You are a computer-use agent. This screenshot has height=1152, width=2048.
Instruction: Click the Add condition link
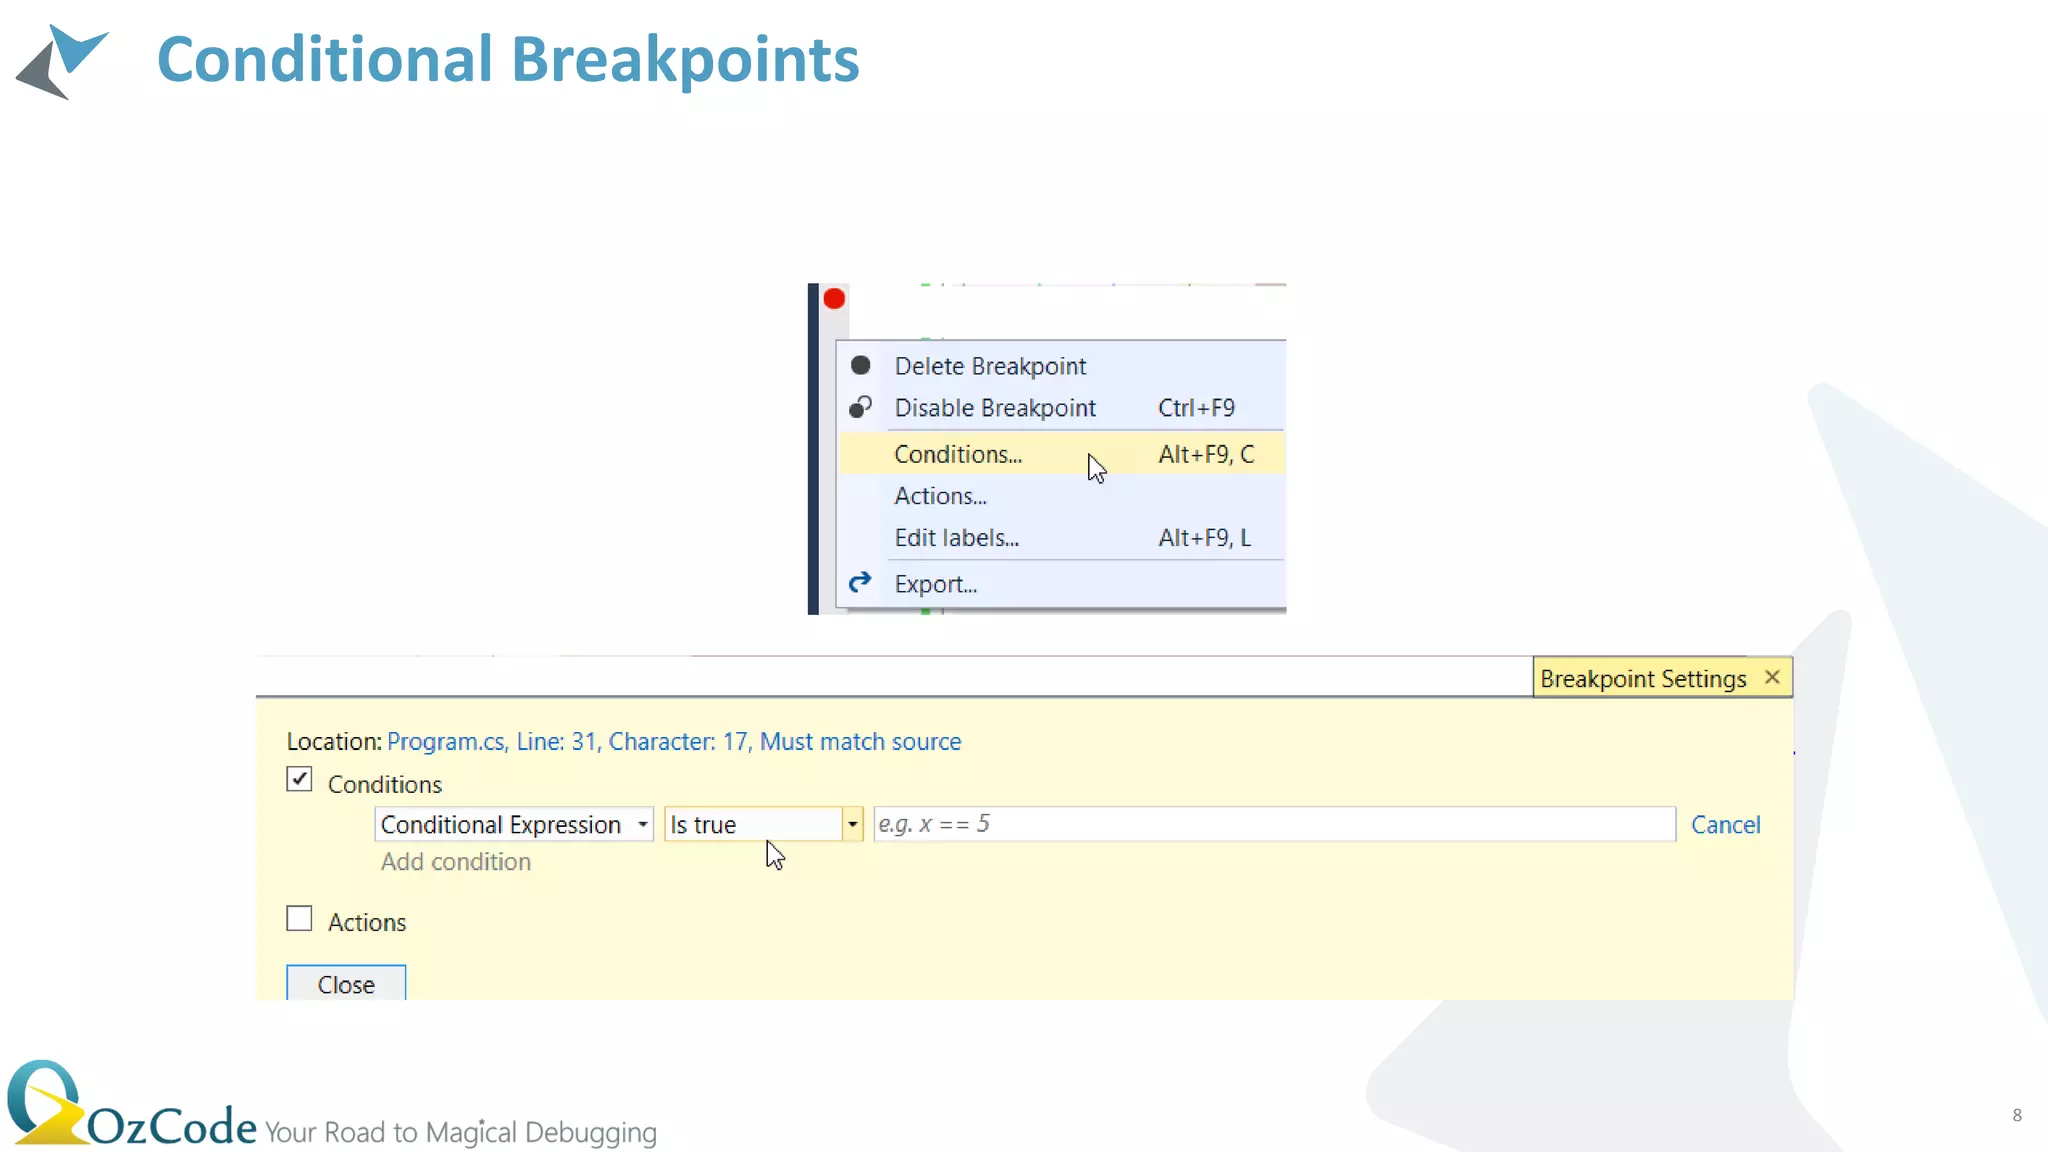tap(455, 861)
